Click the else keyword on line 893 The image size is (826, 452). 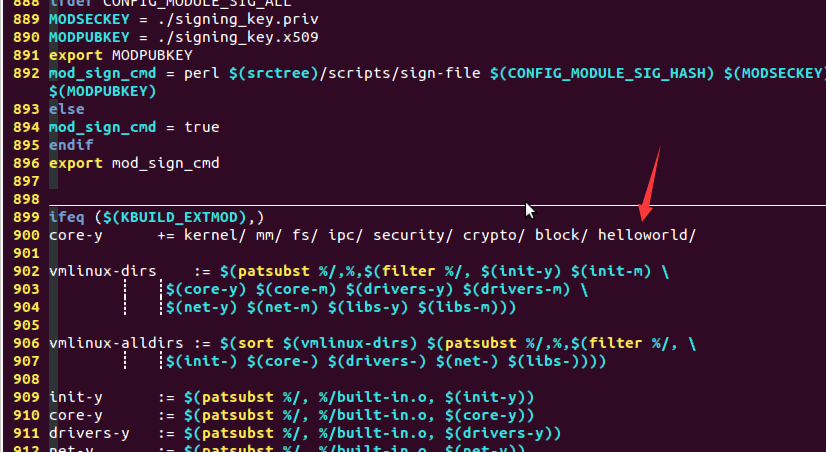pyautogui.click(x=67, y=109)
